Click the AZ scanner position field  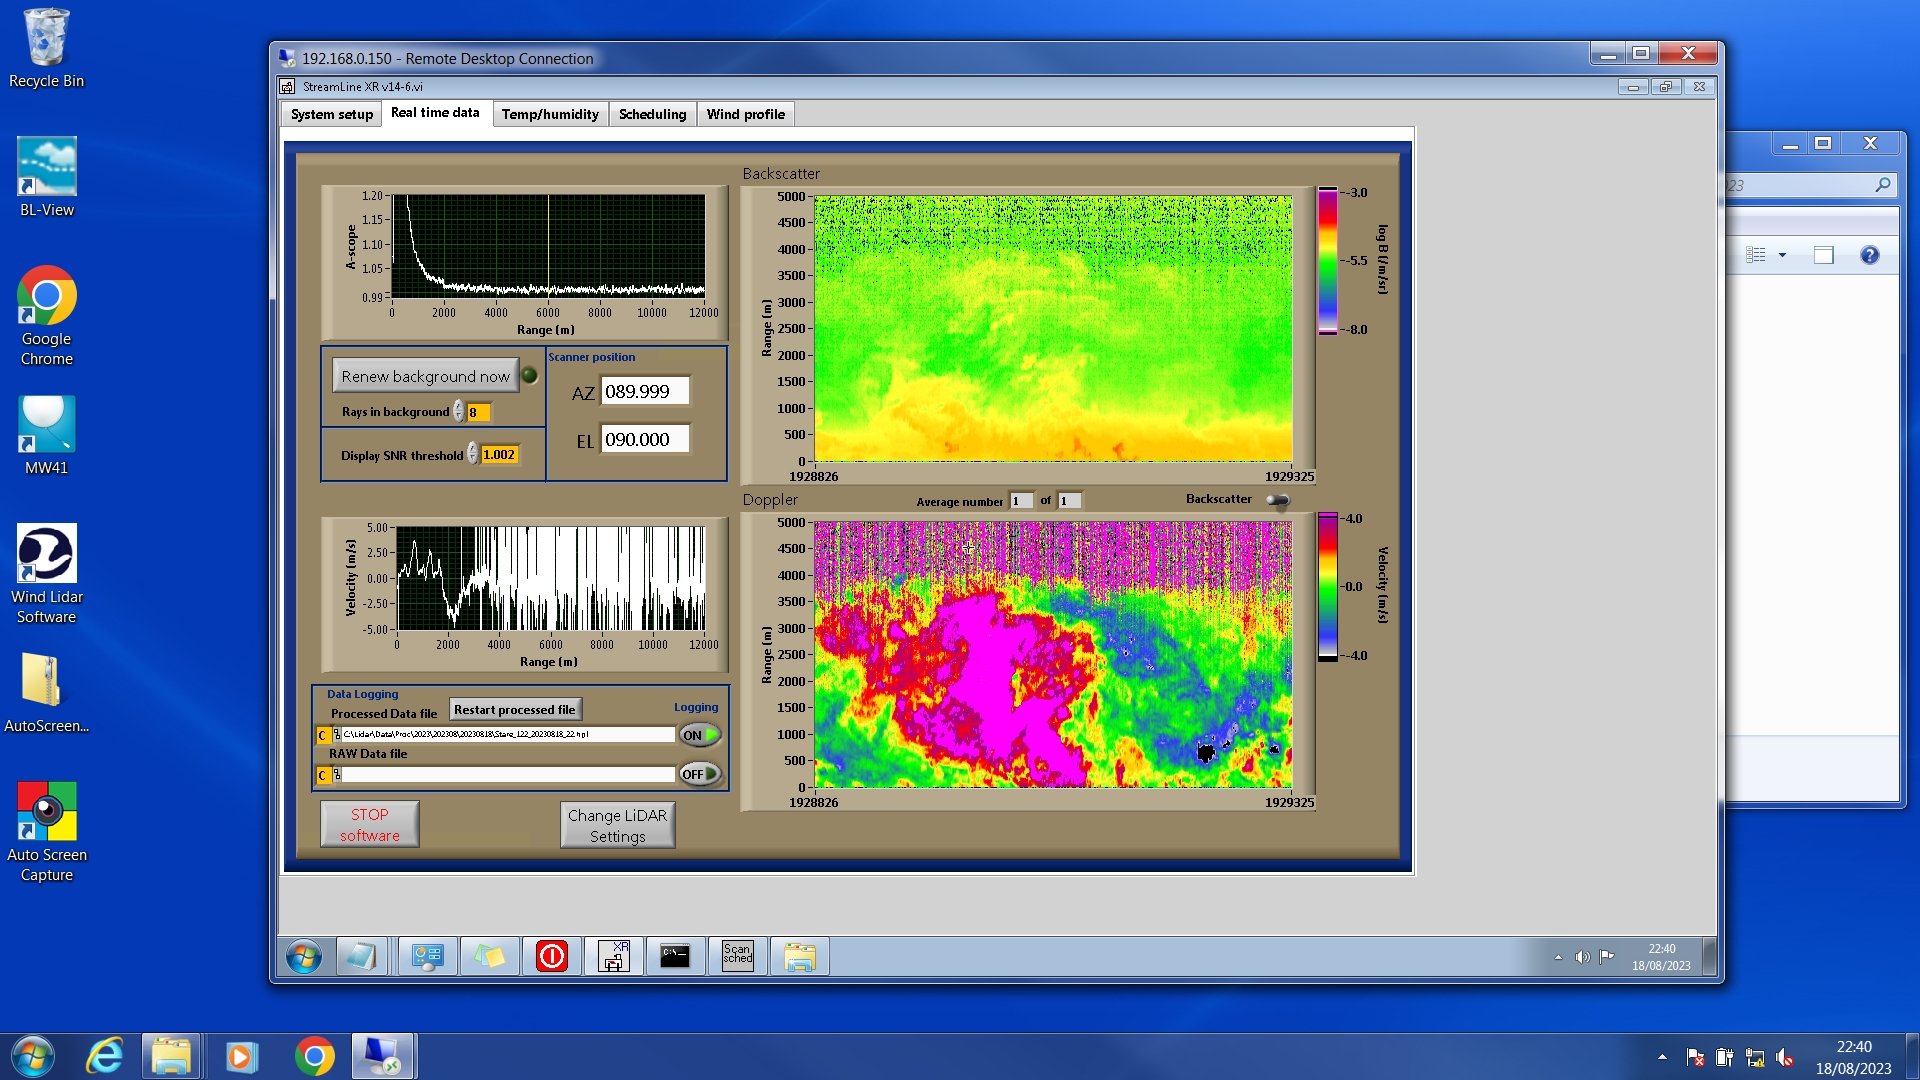tap(645, 391)
